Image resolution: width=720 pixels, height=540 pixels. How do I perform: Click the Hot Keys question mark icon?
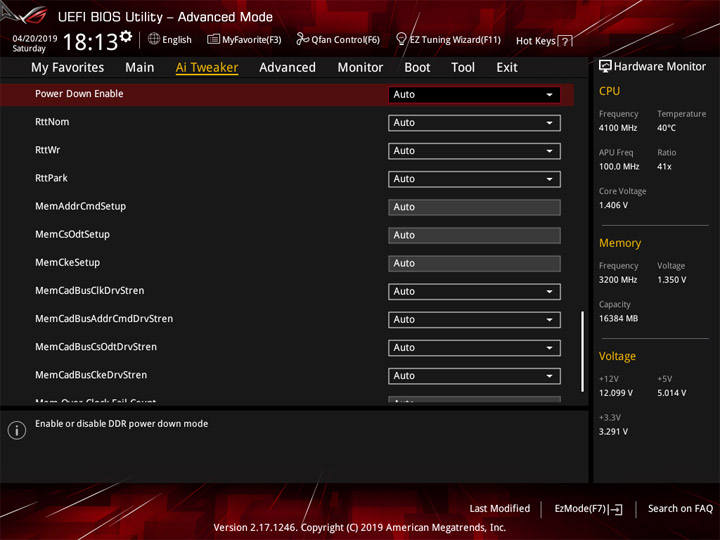[565, 41]
